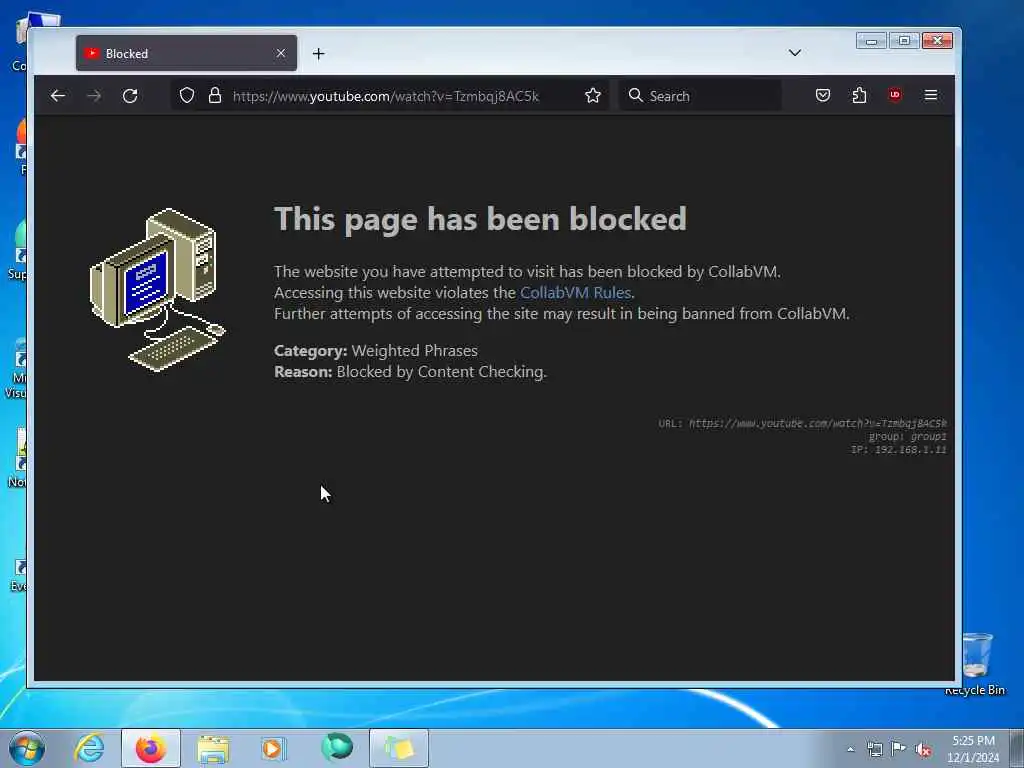The height and width of the screenshot is (768, 1024).
Task: Open the Windows Start menu orb
Action: click(27, 748)
